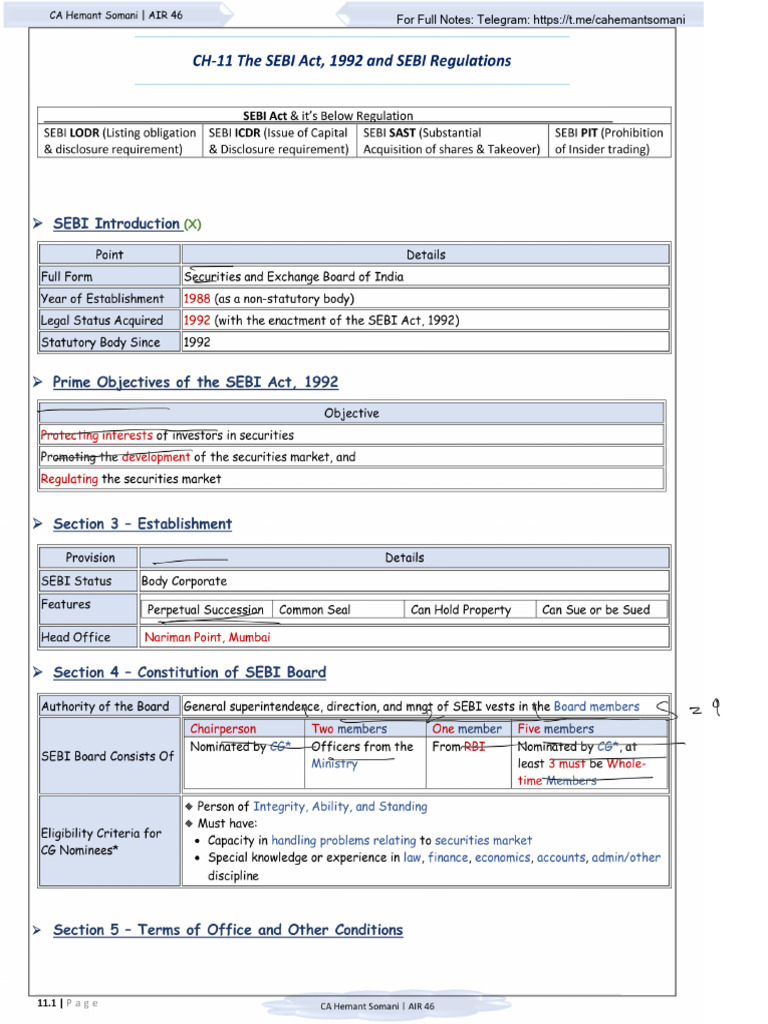Click the chapter title 'CH-11 The SEBI Act, 1992 and SEBI Regulations'
This screenshot has width=768, height=1024.
351,61
